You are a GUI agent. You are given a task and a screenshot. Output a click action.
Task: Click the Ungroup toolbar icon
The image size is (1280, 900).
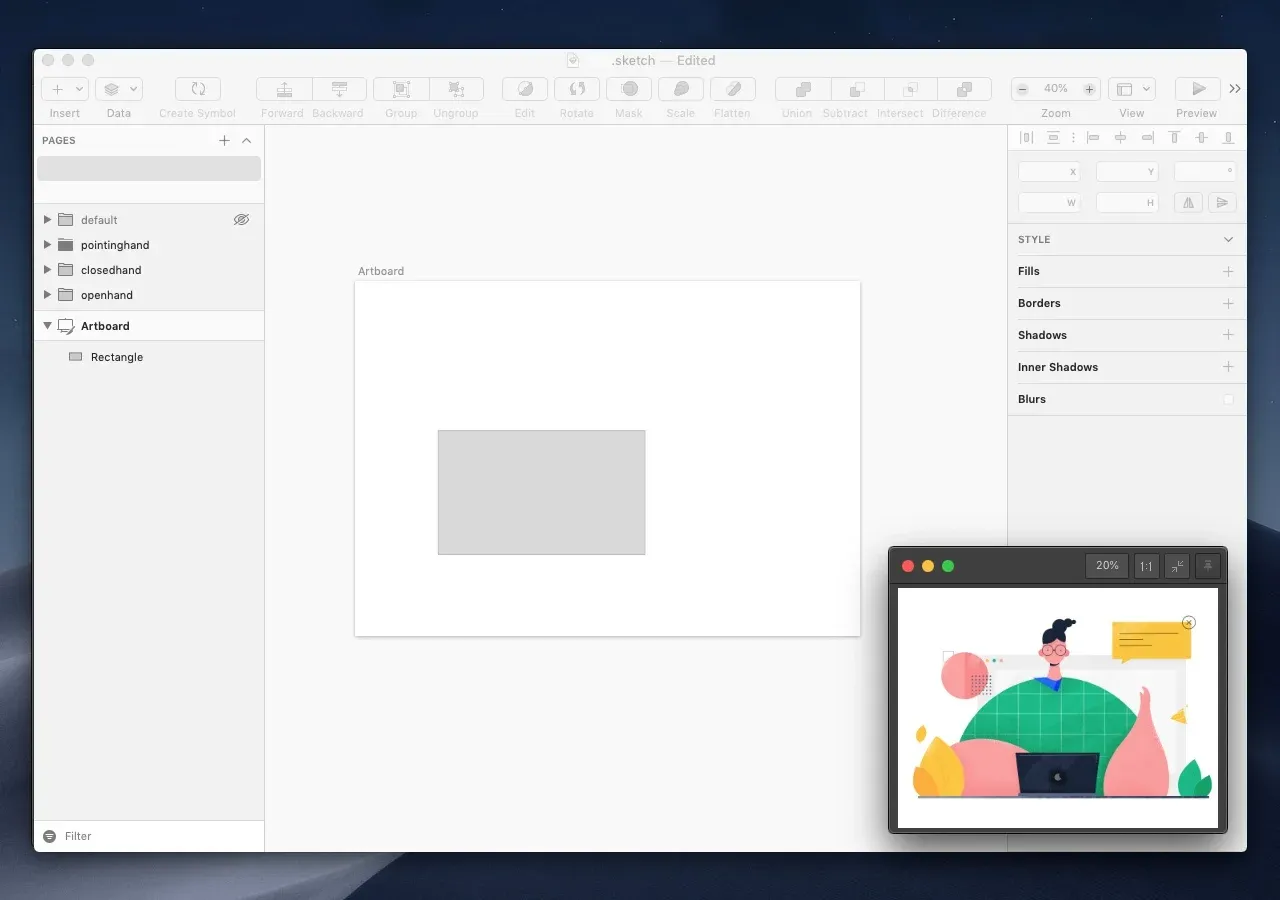click(x=456, y=89)
